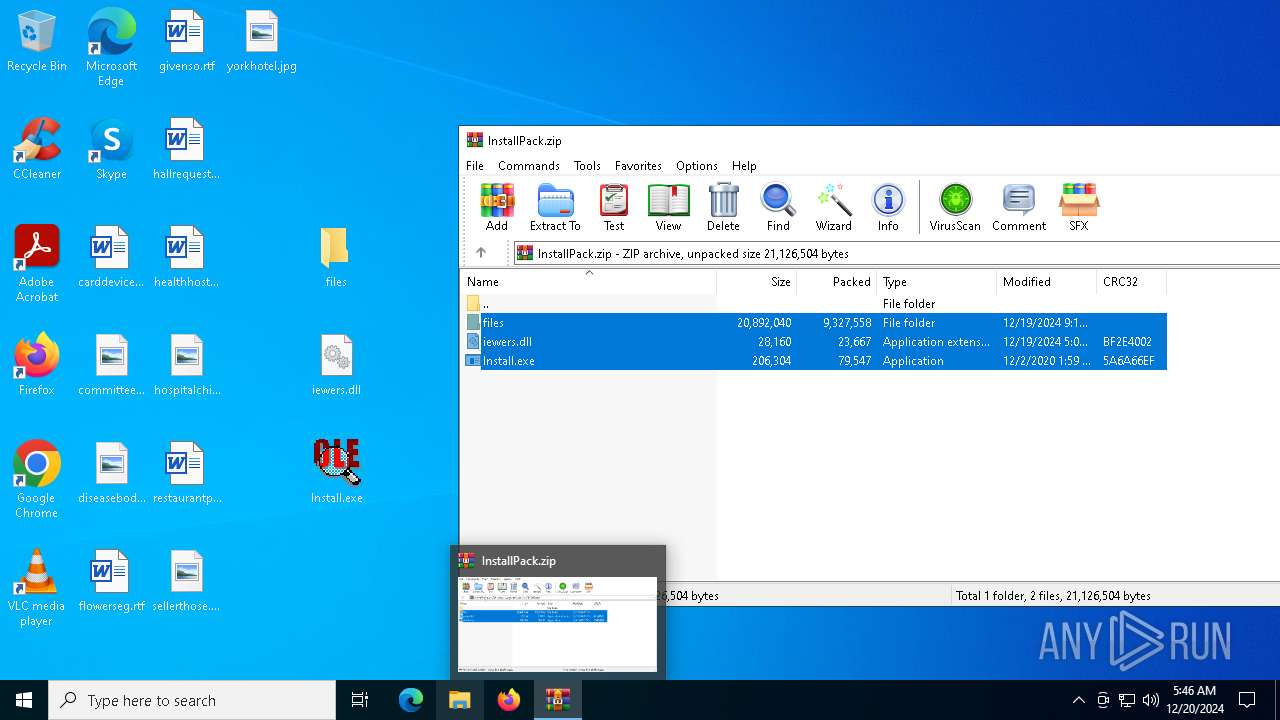
Task: Open the Help menu
Action: pyautogui.click(x=744, y=166)
